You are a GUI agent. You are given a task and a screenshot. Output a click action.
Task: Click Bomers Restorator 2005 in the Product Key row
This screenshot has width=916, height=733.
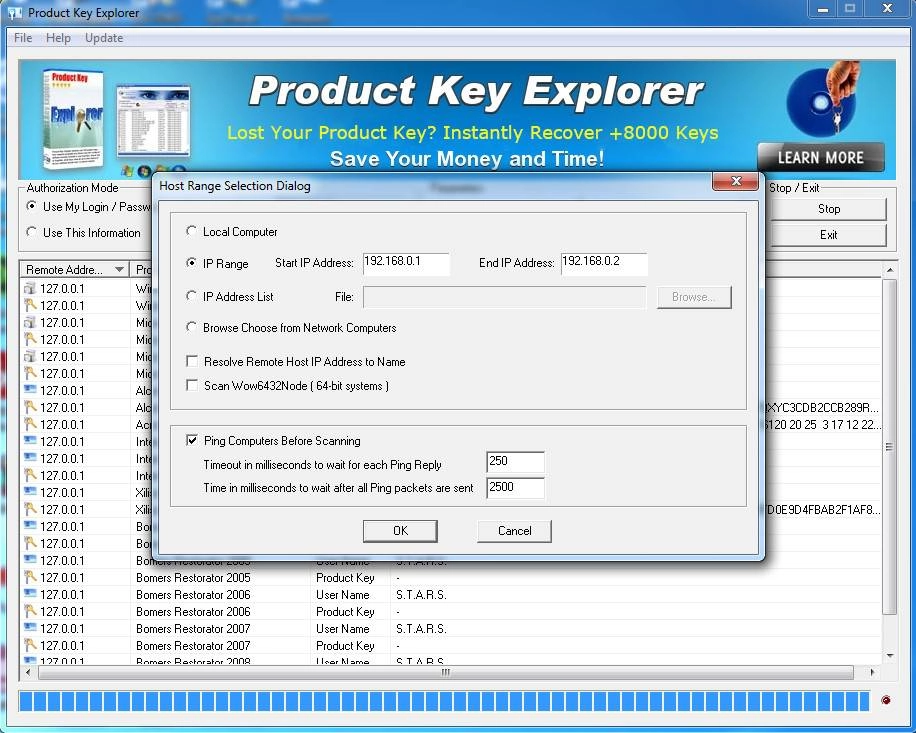pyautogui.click(x=193, y=578)
